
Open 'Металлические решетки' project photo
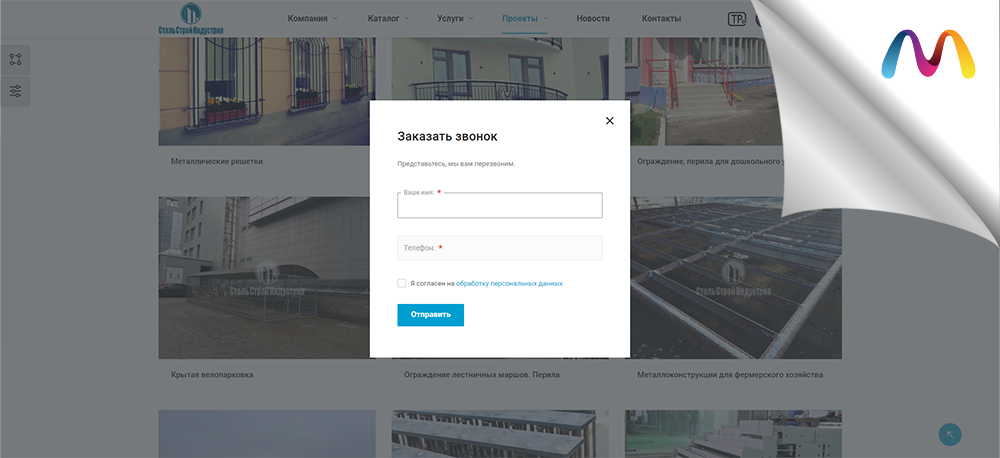pos(267,91)
